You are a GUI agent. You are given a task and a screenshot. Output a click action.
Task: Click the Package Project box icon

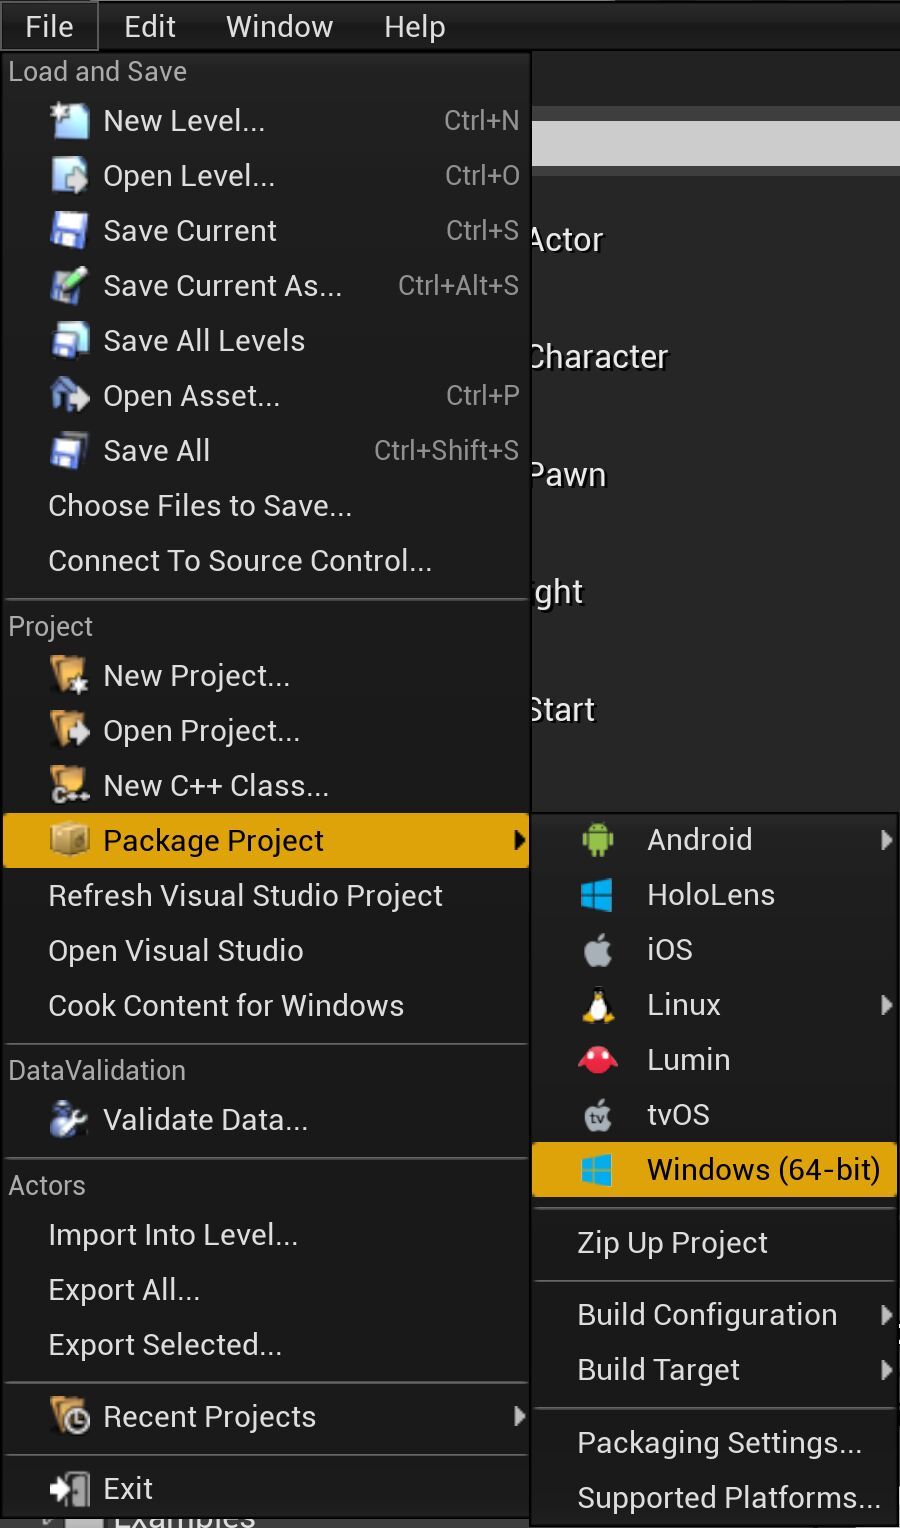click(x=68, y=840)
